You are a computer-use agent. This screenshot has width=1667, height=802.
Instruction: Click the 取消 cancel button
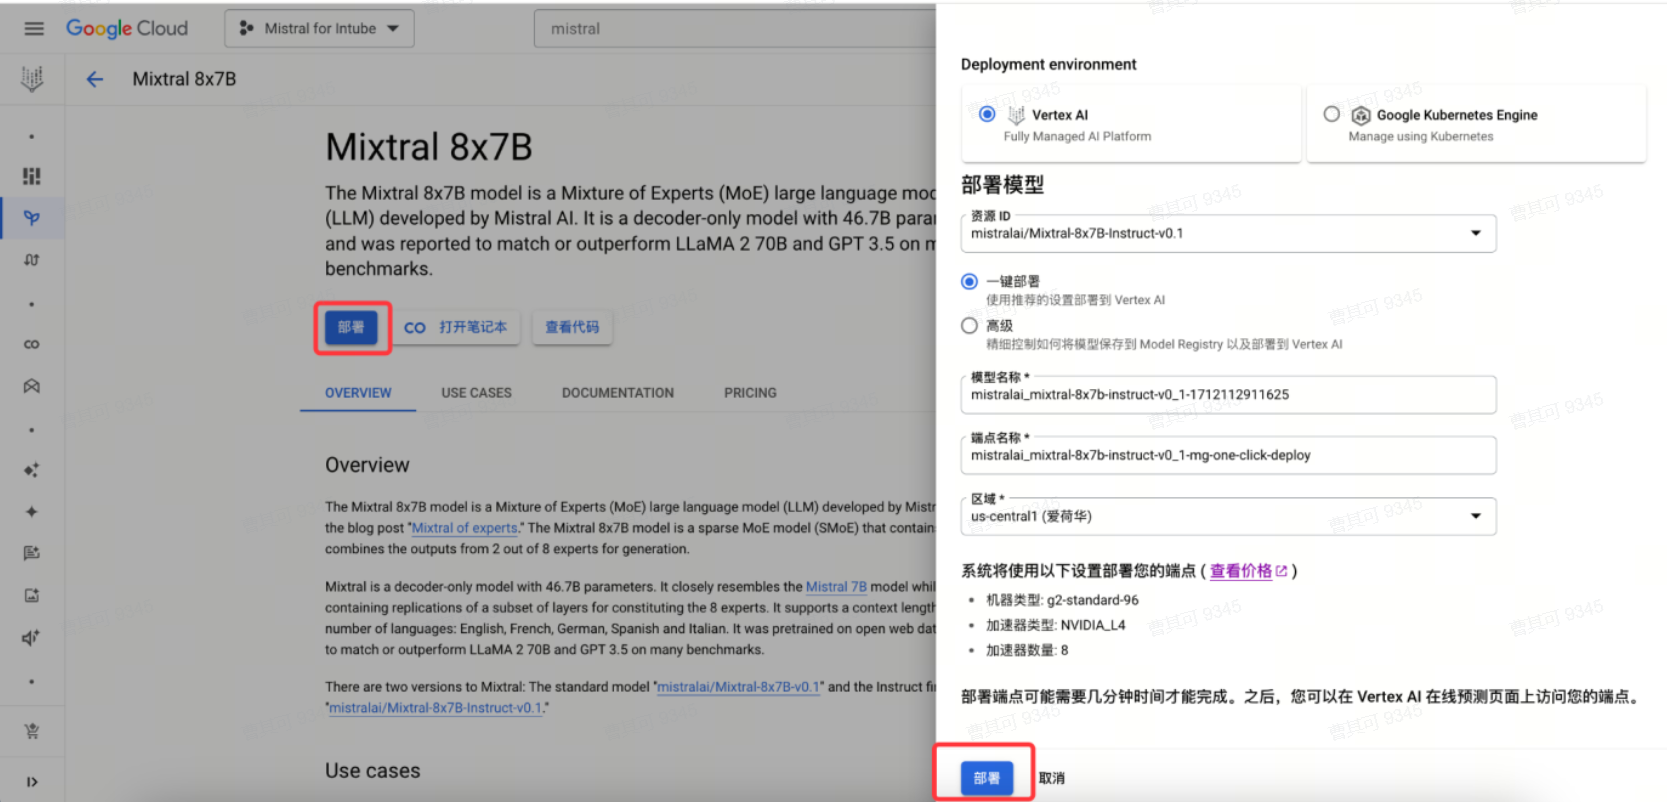point(1051,778)
